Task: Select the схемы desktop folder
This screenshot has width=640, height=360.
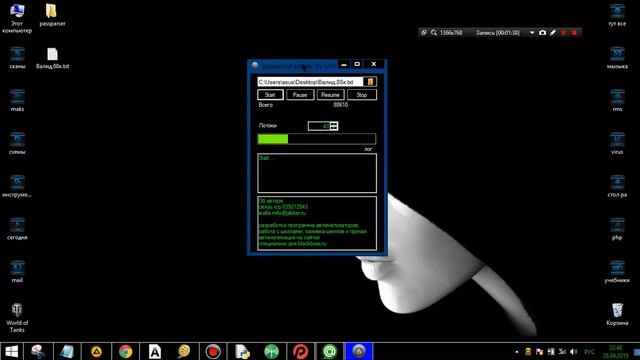Action: (17, 143)
